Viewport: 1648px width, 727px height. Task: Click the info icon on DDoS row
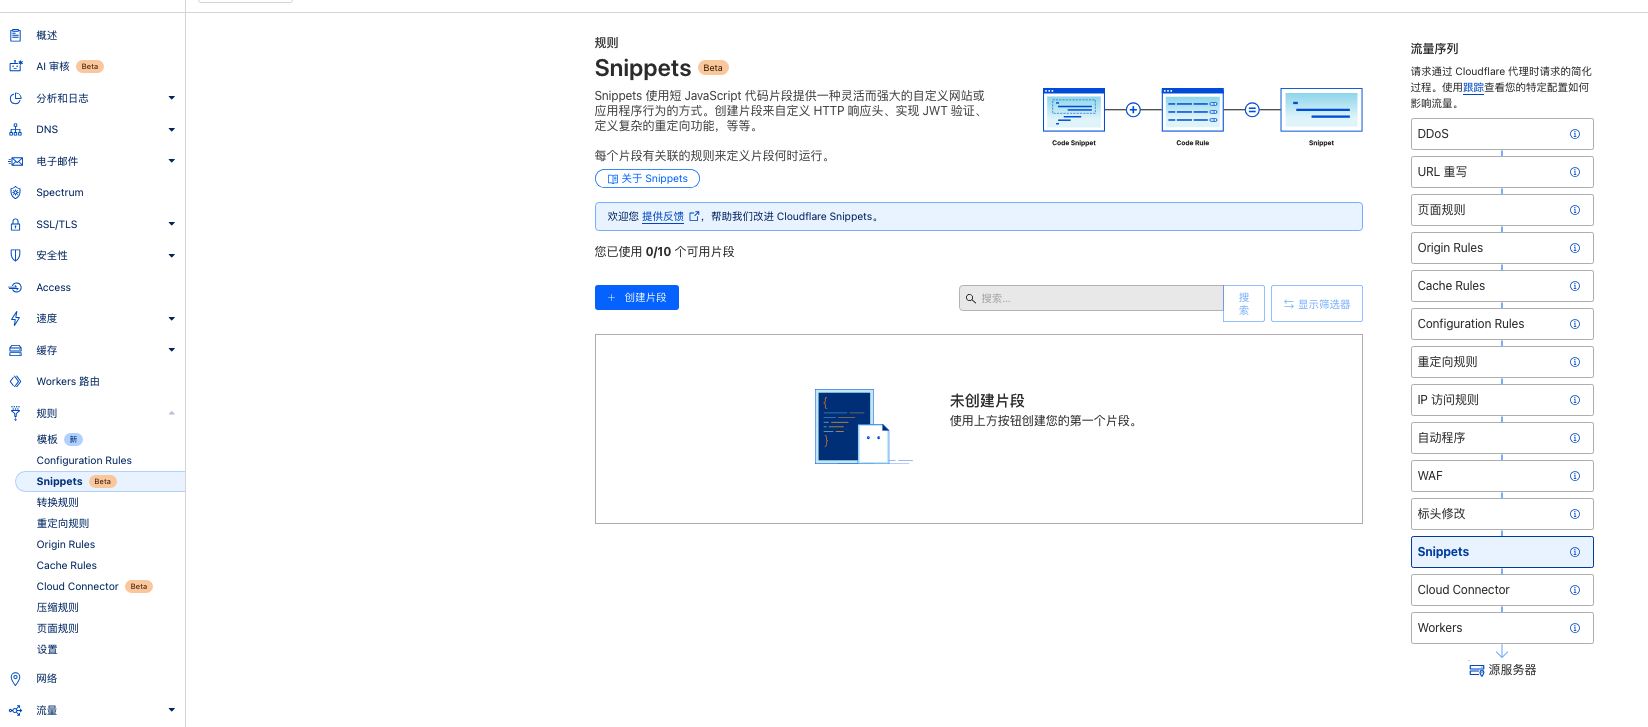coord(1574,134)
